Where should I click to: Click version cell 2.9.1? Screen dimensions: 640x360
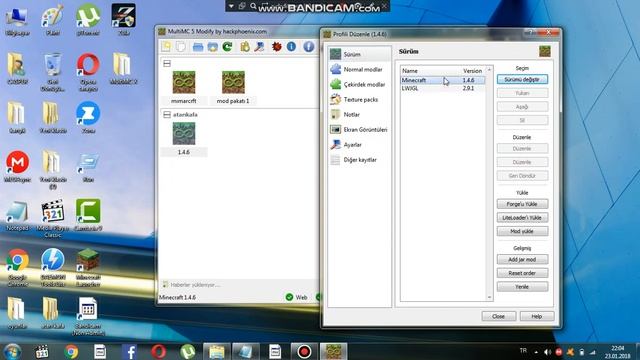click(468, 88)
